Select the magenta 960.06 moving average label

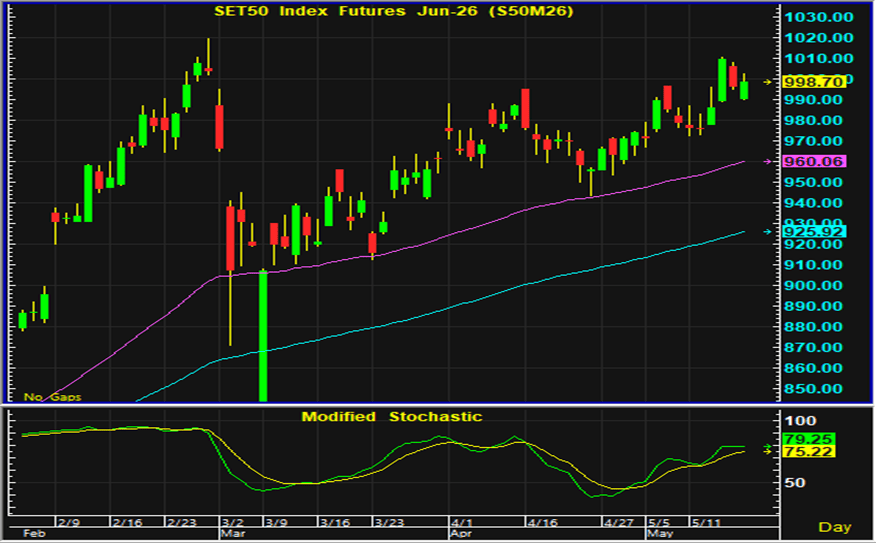click(x=814, y=161)
